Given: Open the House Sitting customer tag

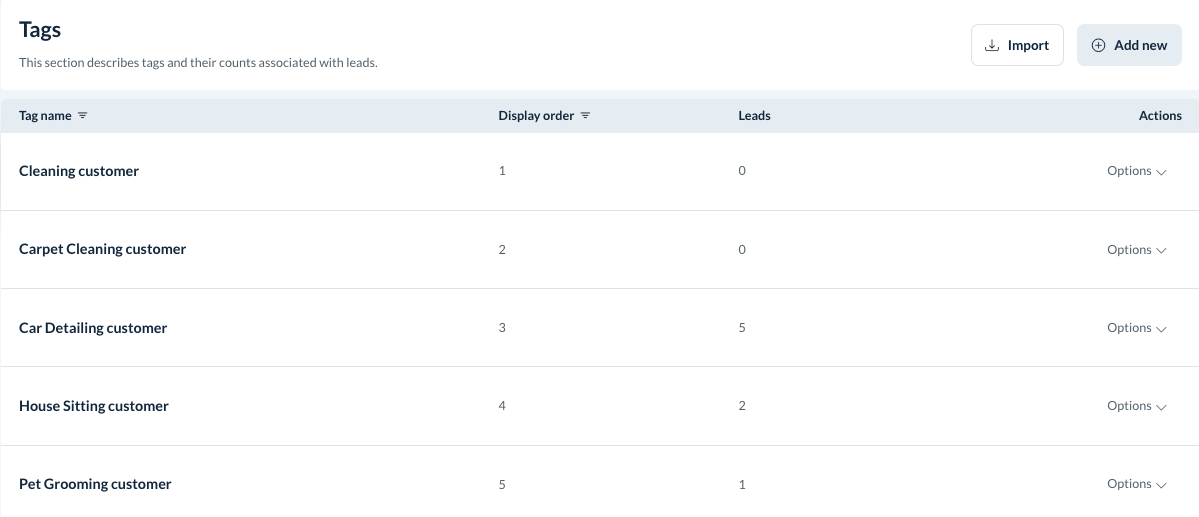Looking at the screenshot, I should (94, 406).
